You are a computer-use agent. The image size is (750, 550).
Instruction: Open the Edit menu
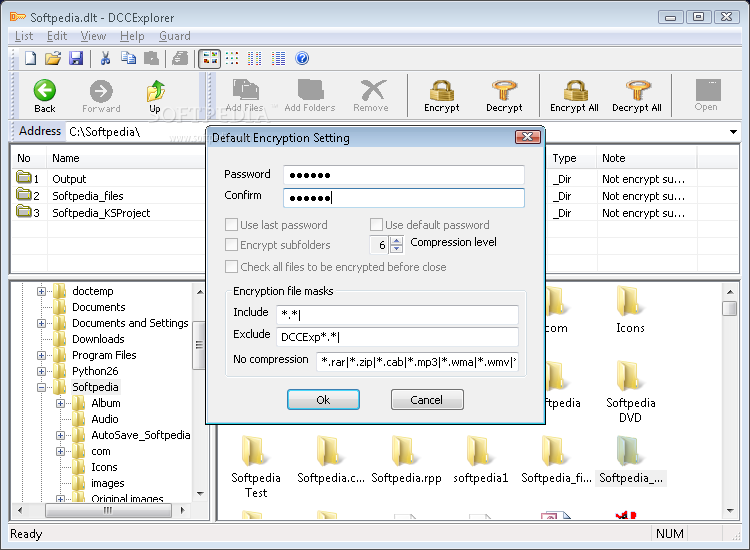[57, 36]
